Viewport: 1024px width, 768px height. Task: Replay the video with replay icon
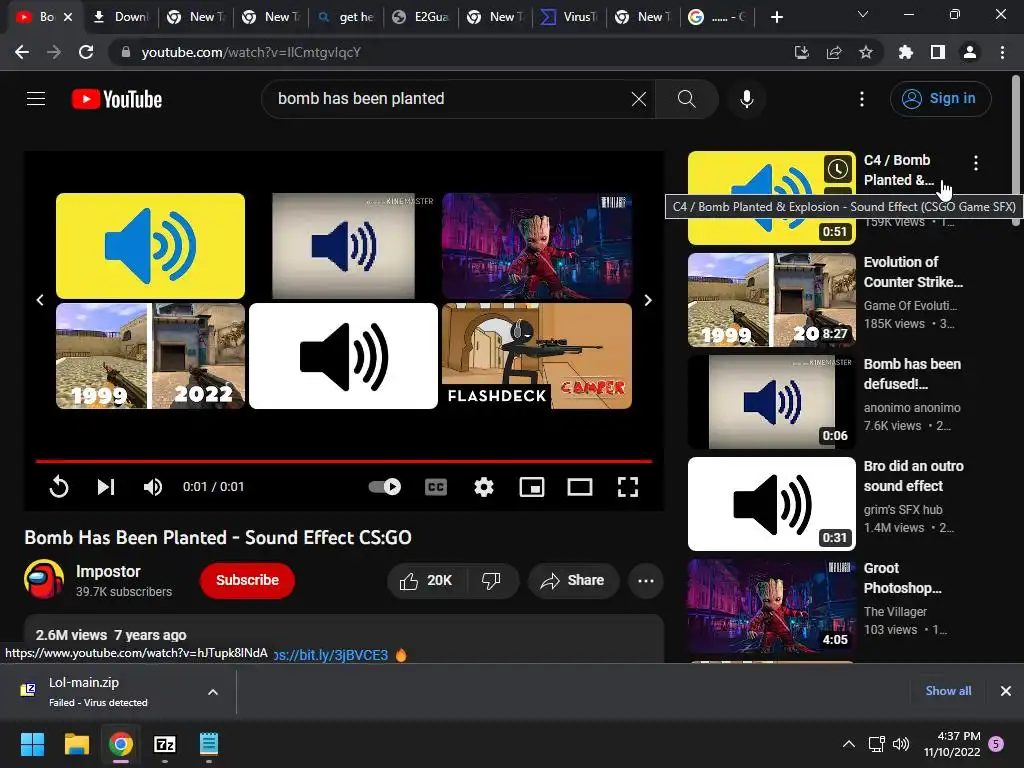[x=59, y=487]
